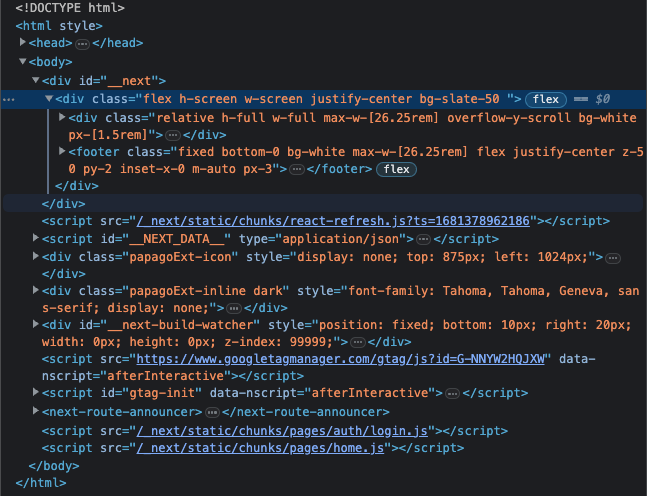
Task: Expand the next-route-announcer element
Action: pyautogui.click(x=36, y=411)
